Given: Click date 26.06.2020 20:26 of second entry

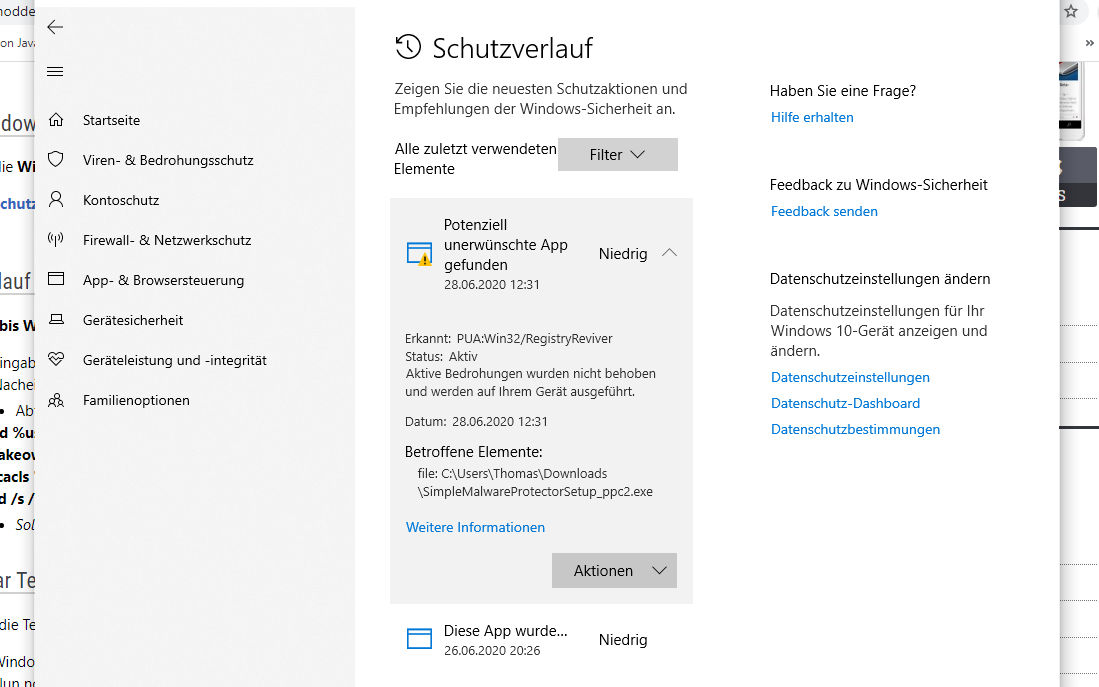Looking at the screenshot, I should tap(492, 651).
